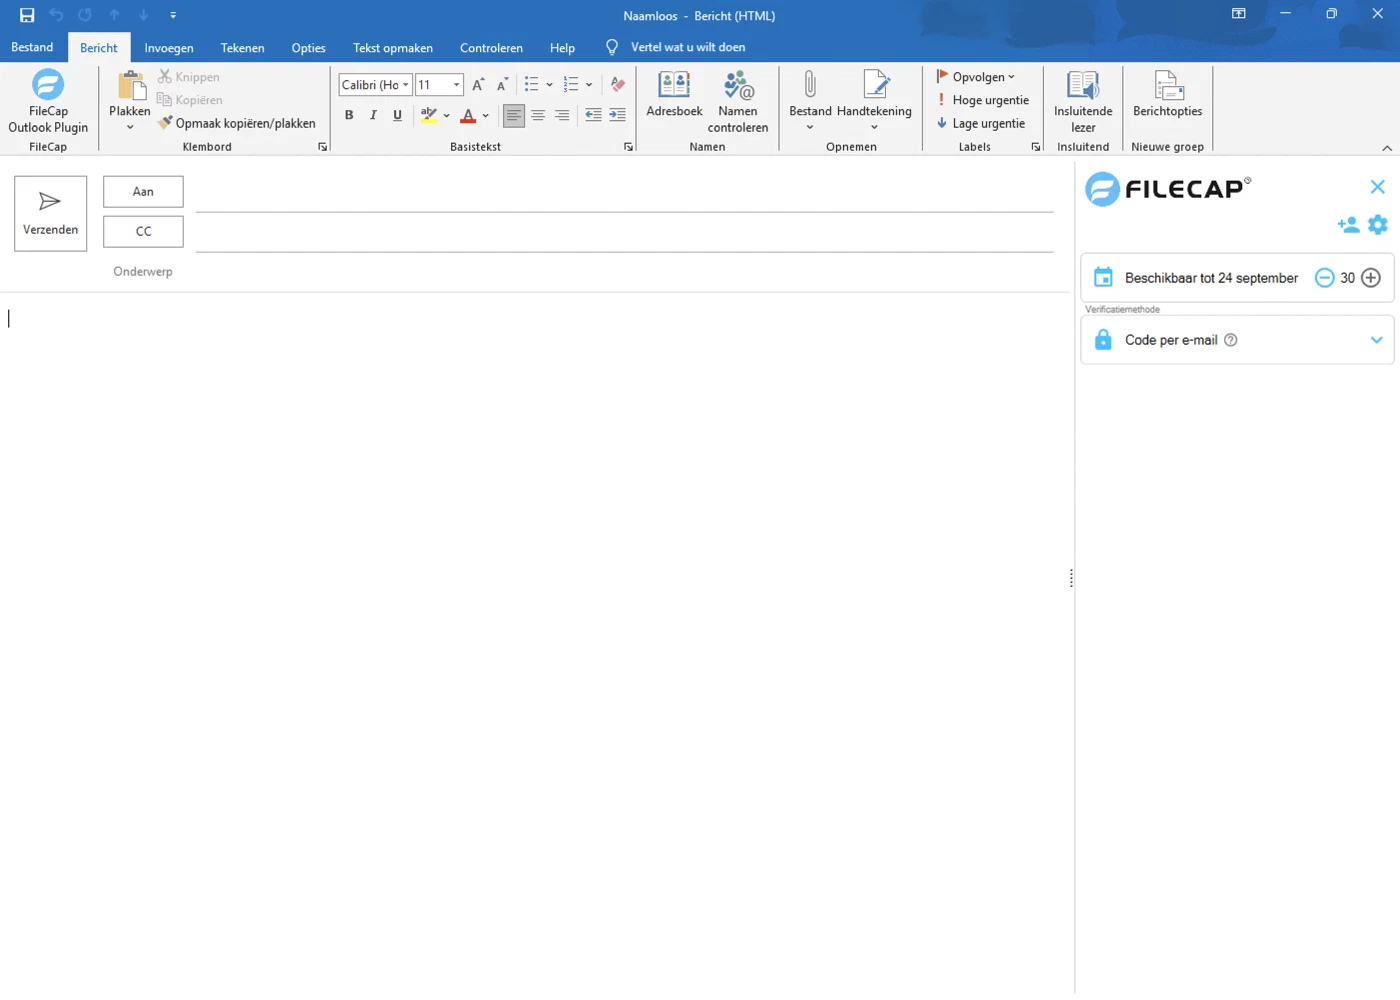Decrease font size
This screenshot has width=1400, height=1000.
tap(502, 85)
